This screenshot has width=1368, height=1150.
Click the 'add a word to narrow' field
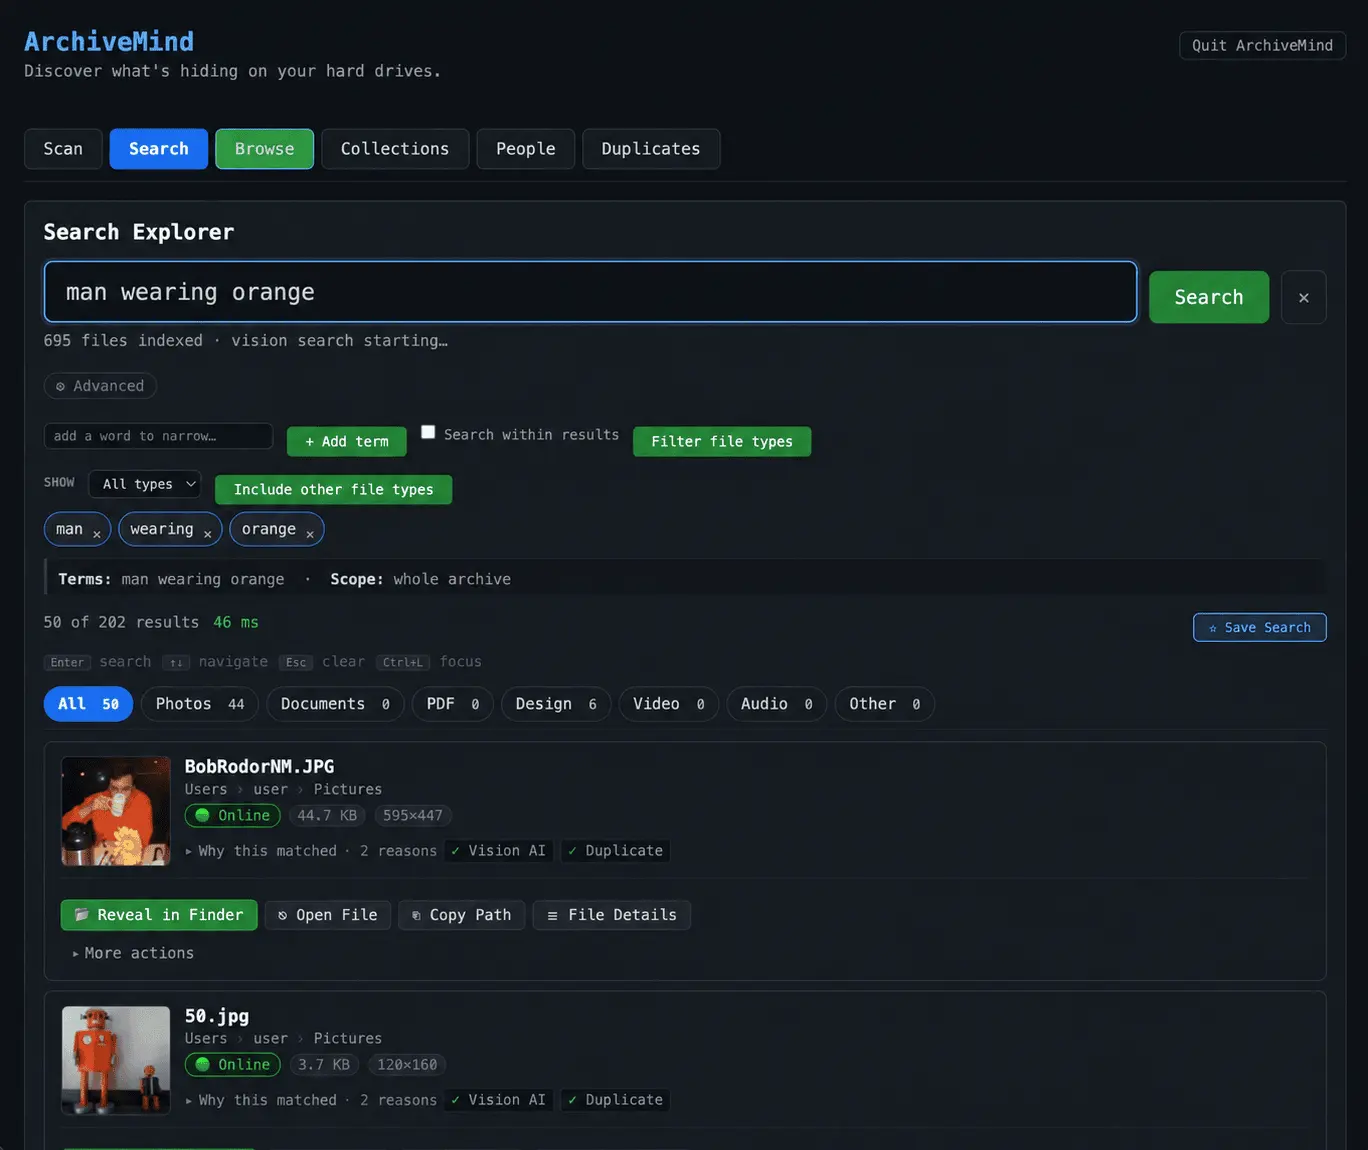158,436
